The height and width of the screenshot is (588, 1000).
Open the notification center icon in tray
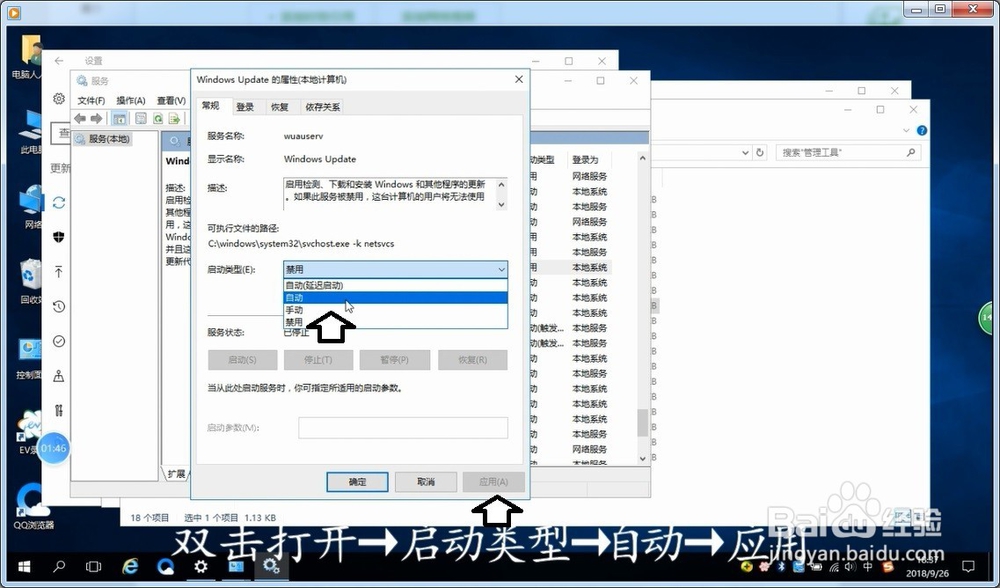pyautogui.click(x=968, y=566)
